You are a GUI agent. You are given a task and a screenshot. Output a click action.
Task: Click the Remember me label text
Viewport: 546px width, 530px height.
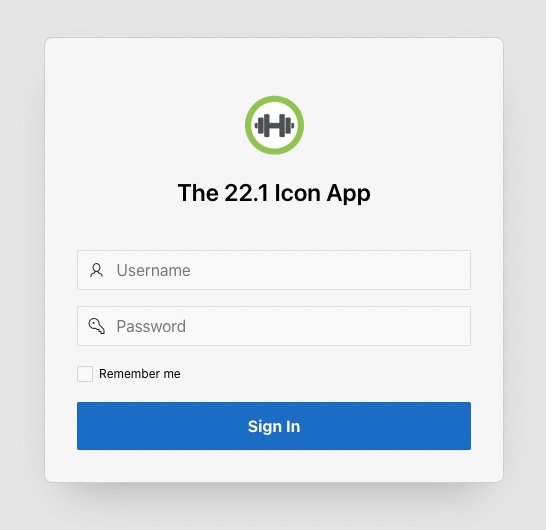[140, 374]
